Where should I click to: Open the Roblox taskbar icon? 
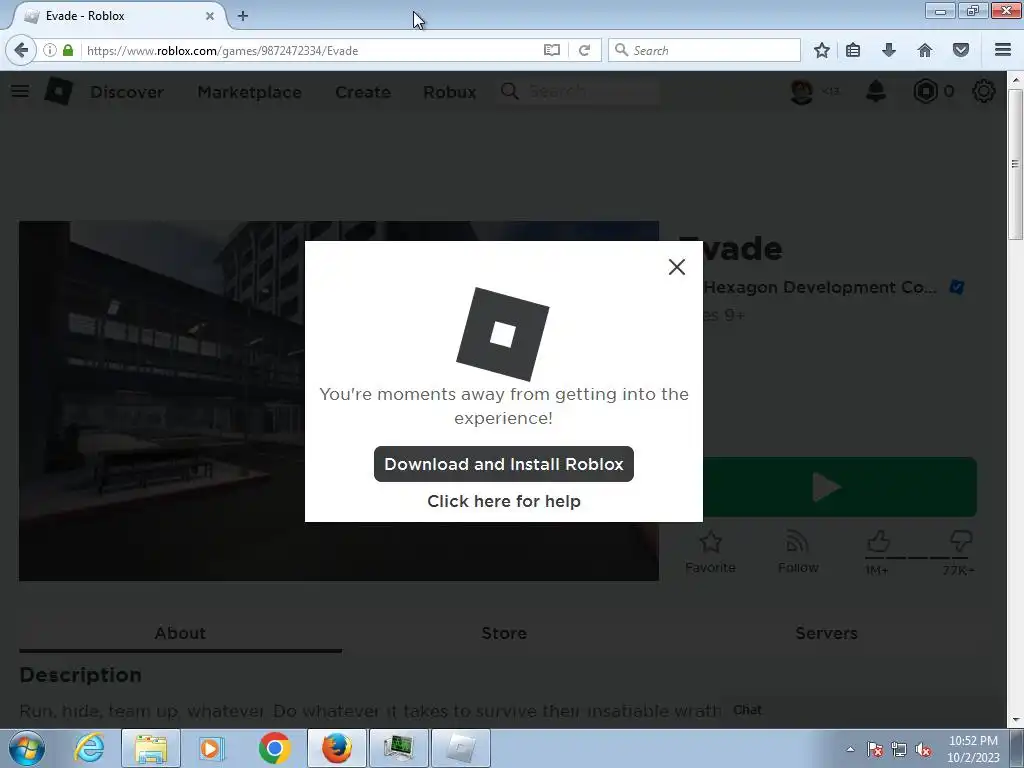(x=461, y=748)
